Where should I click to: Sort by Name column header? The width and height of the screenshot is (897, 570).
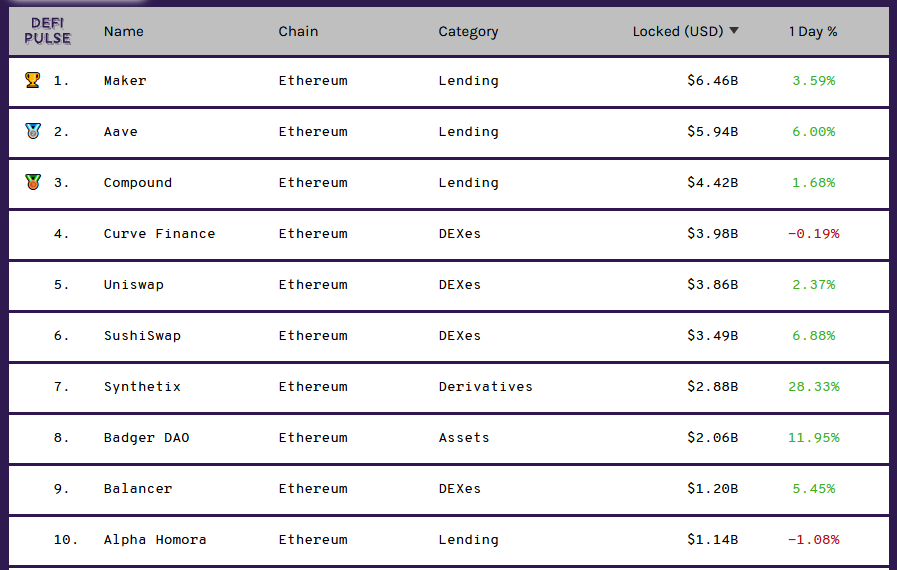pyautogui.click(x=124, y=31)
